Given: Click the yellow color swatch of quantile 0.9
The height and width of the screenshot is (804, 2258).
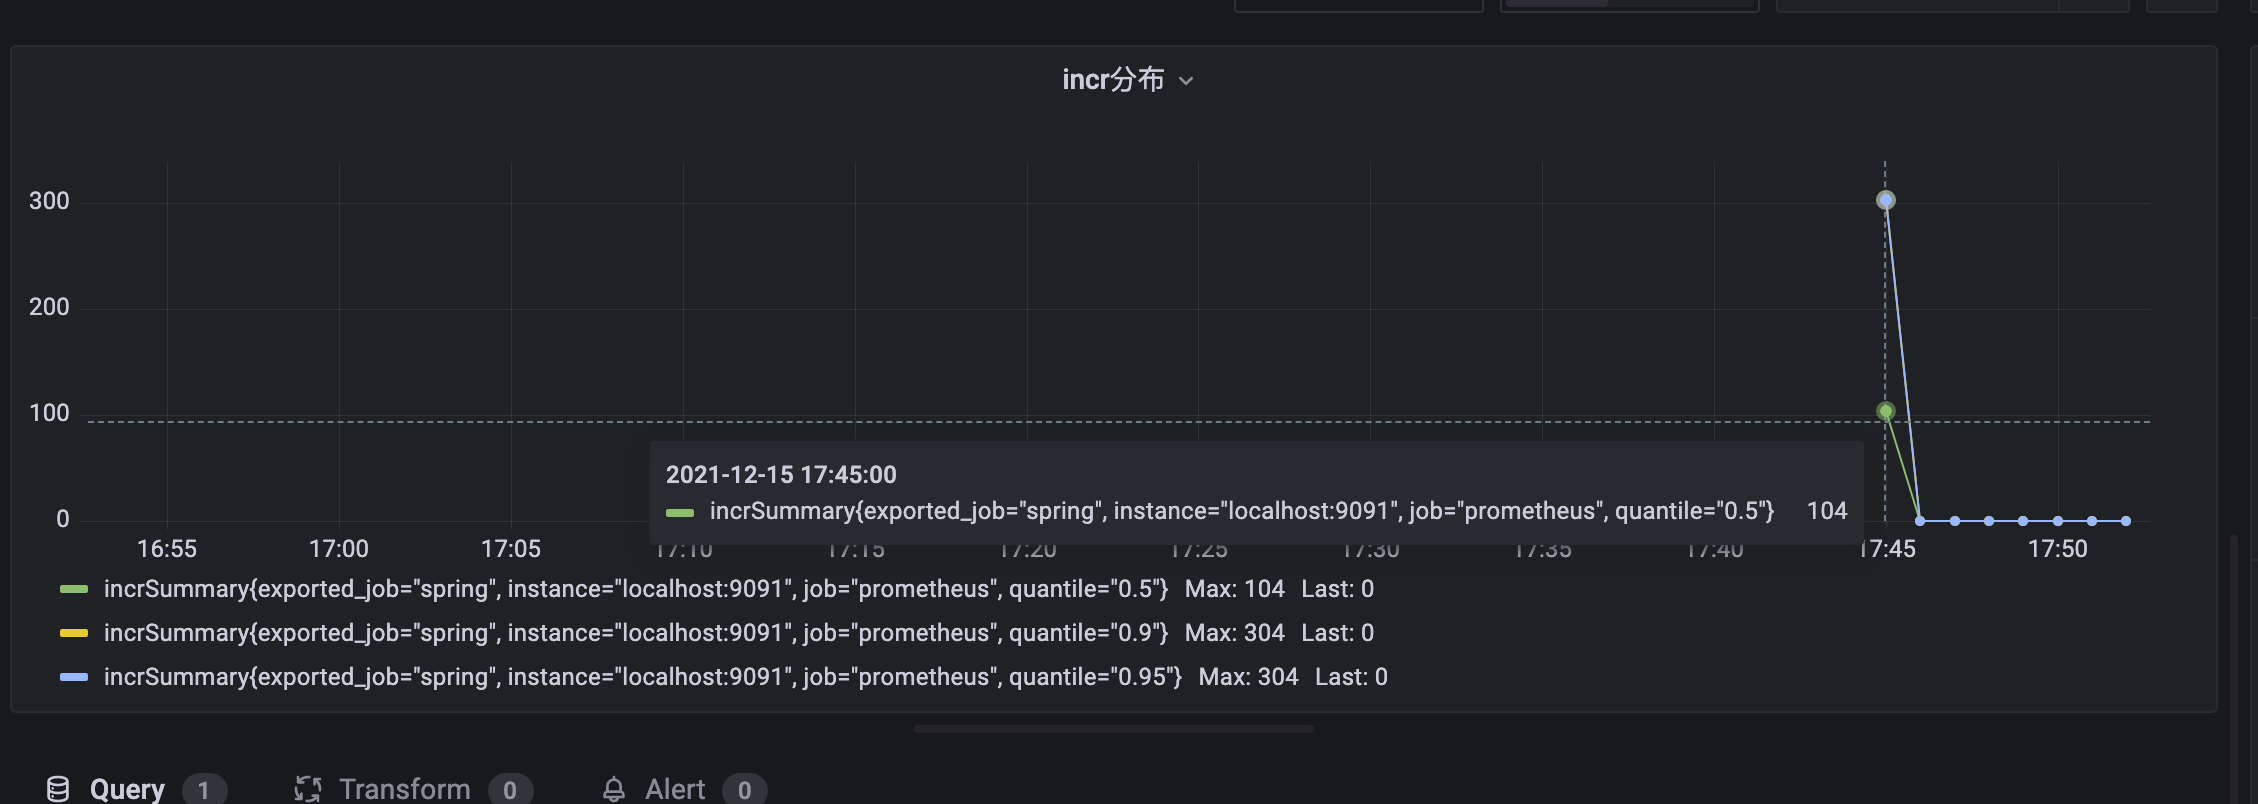Looking at the screenshot, I should point(74,633).
